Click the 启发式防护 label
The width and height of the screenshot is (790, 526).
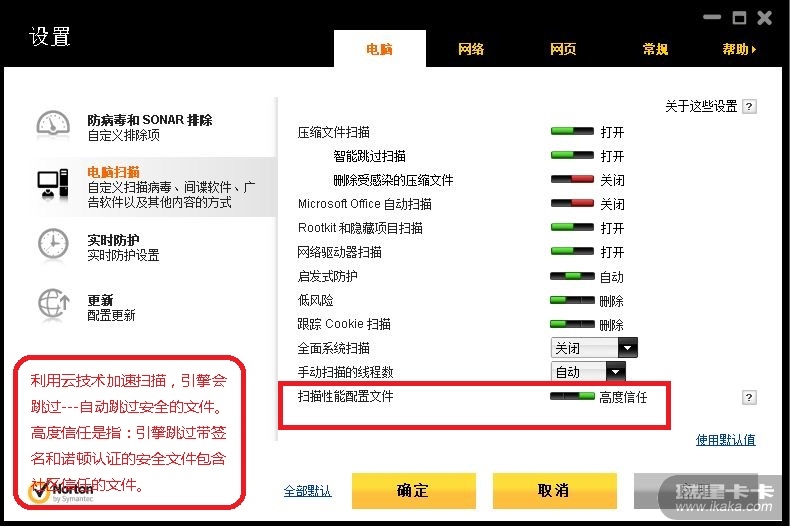(x=327, y=277)
